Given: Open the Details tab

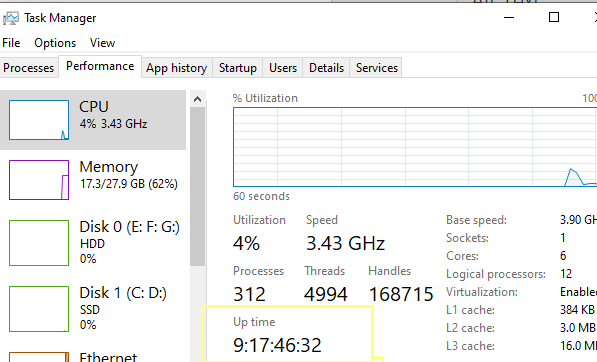Looking at the screenshot, I should [x=326, y=68].
